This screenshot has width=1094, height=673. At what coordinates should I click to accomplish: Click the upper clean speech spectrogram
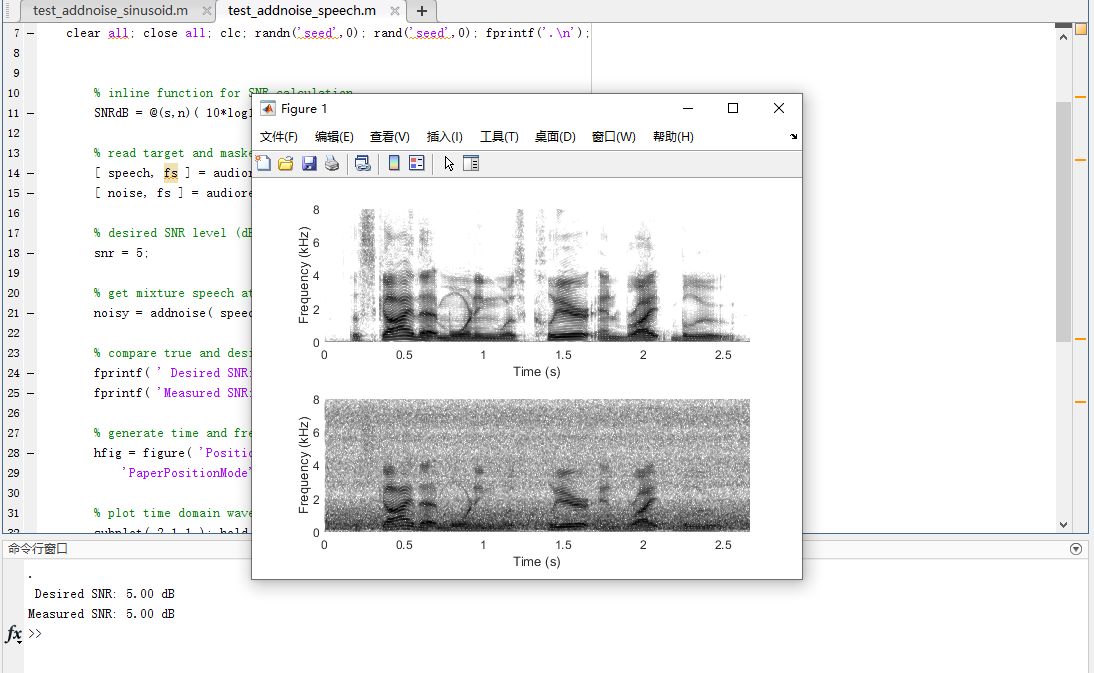point(537,276)
